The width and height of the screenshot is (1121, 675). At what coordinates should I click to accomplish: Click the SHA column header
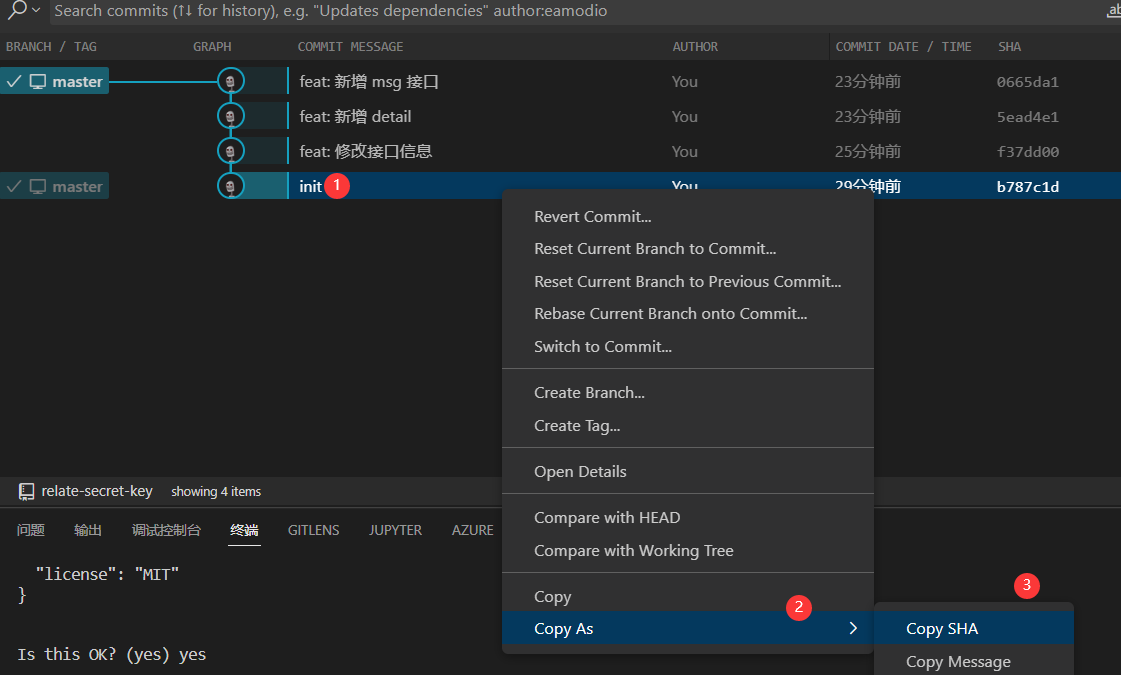click(x=1009, y=46)
